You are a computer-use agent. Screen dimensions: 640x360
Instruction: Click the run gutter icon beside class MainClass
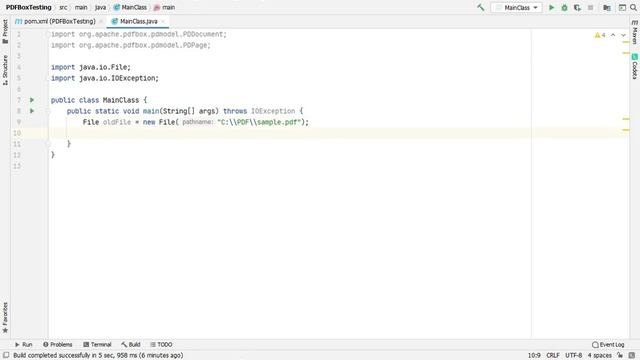32,100
